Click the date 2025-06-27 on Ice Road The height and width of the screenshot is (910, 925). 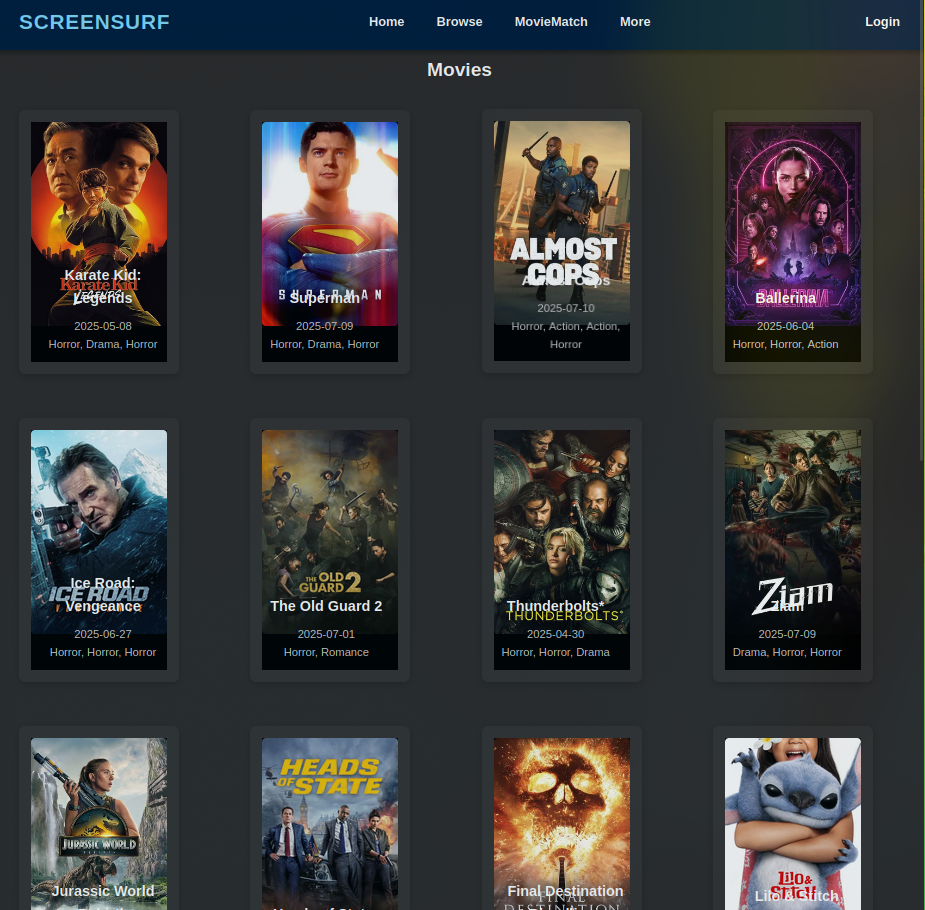tap(103, 634)
